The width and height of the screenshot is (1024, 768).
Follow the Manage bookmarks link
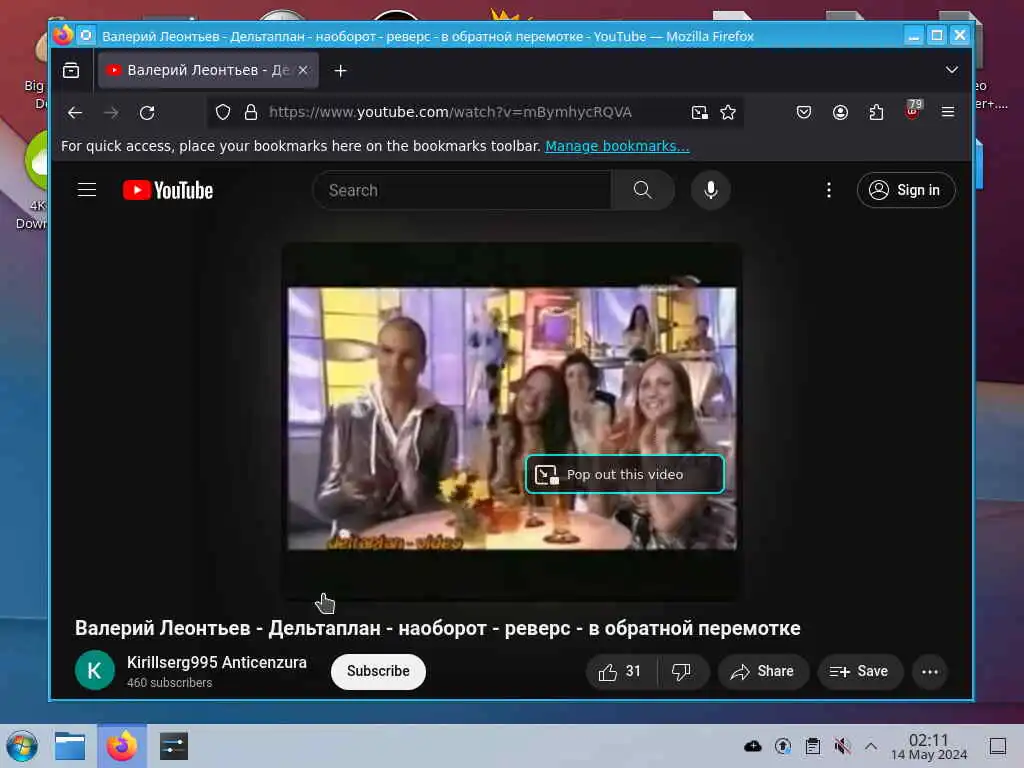[x=617, y=146]
